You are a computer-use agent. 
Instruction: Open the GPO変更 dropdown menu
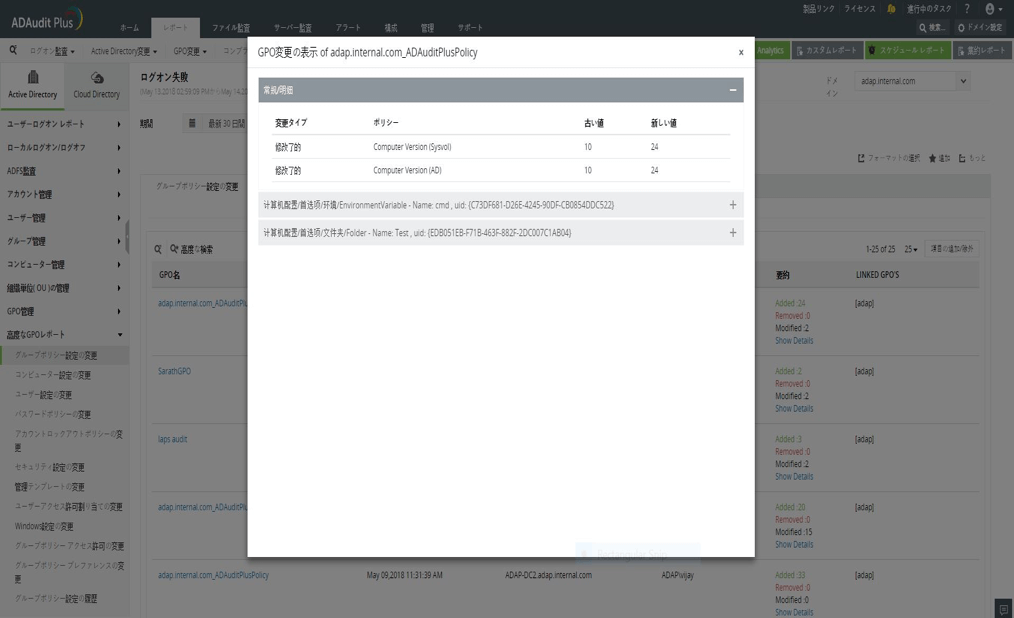(190, 51)
